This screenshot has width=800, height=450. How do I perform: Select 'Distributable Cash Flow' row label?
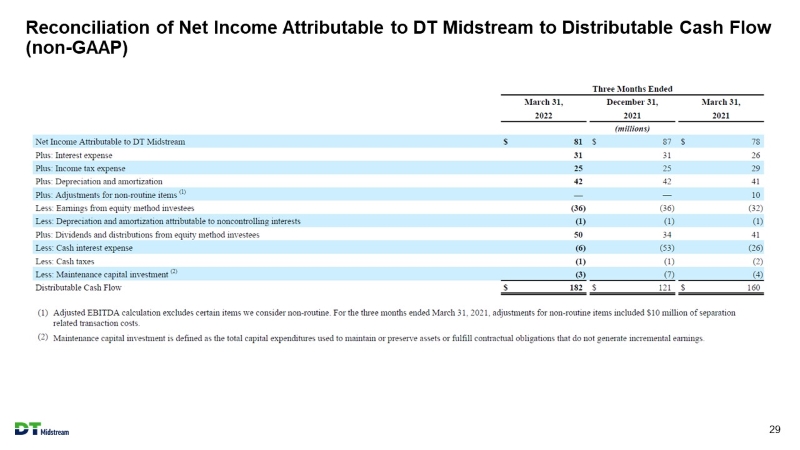(x=78, y=288)
